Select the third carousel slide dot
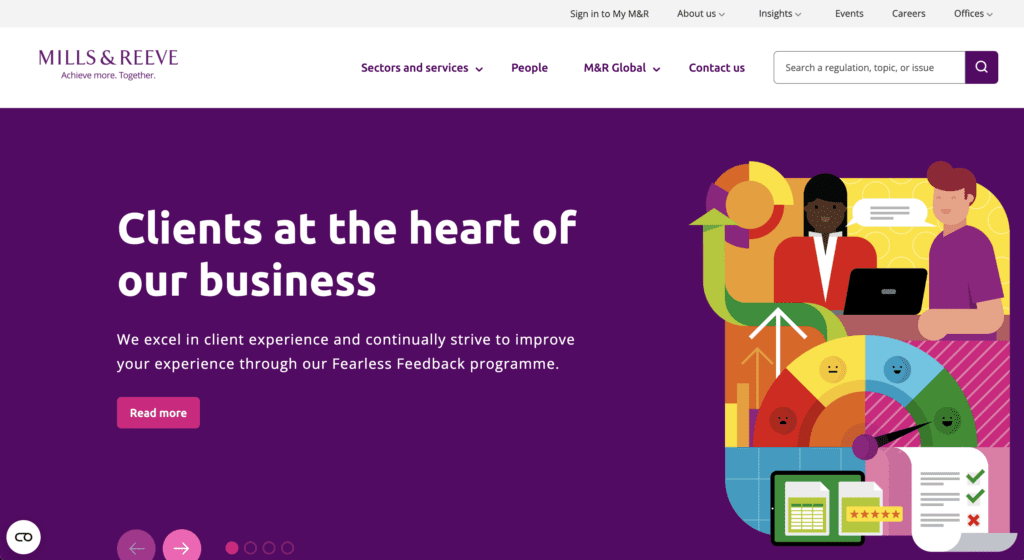Screen dimensions: 1024x560 coord(269,548)
